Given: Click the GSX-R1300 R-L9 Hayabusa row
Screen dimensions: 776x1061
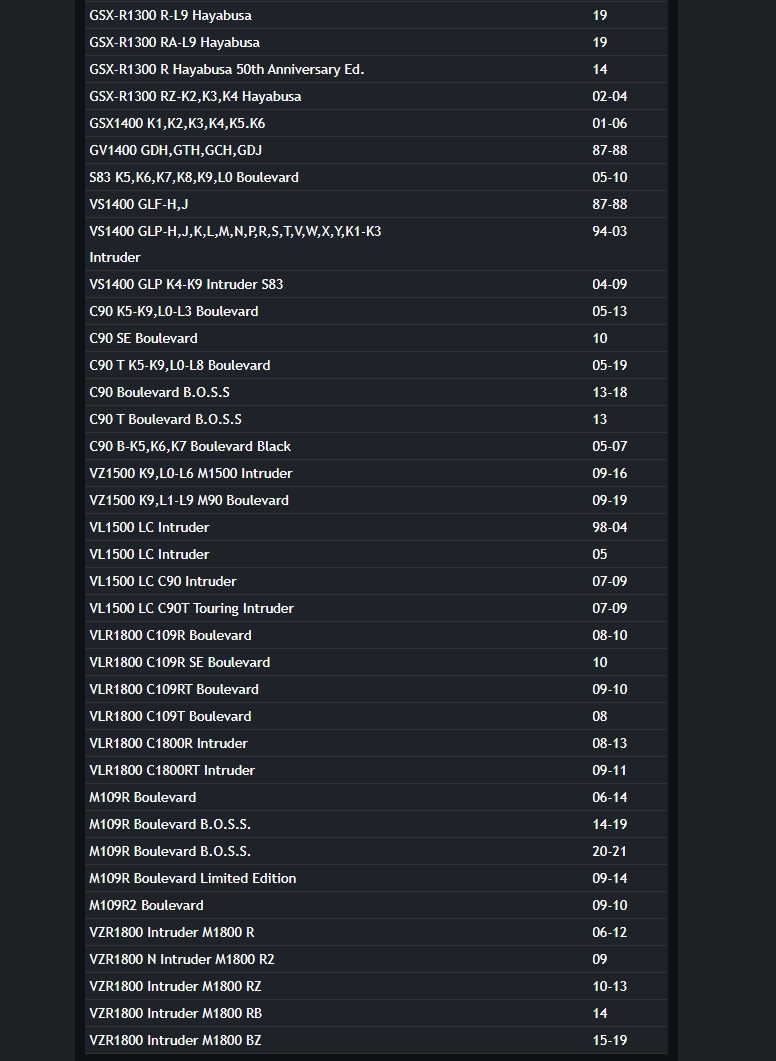Looking at the screenshot, I should 171,15.
